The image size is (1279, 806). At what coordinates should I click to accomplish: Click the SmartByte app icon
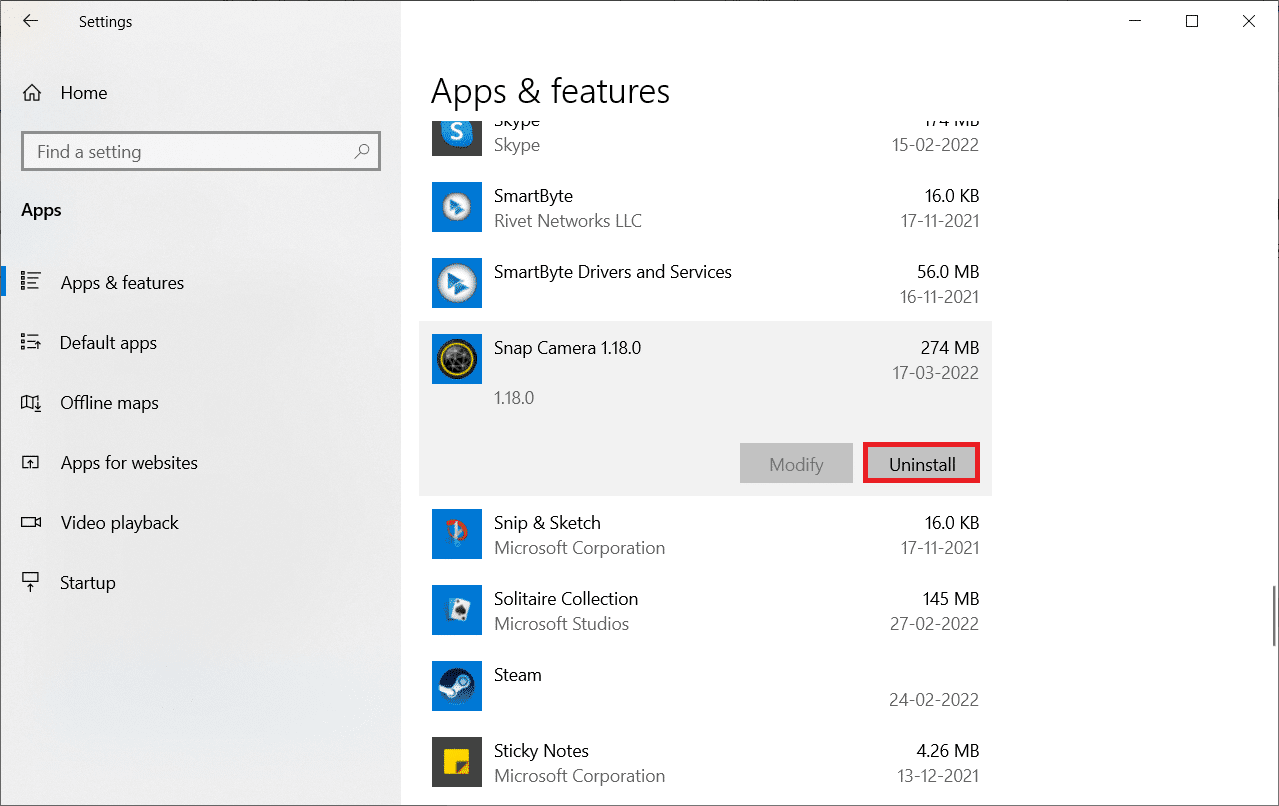coord(456,207)
